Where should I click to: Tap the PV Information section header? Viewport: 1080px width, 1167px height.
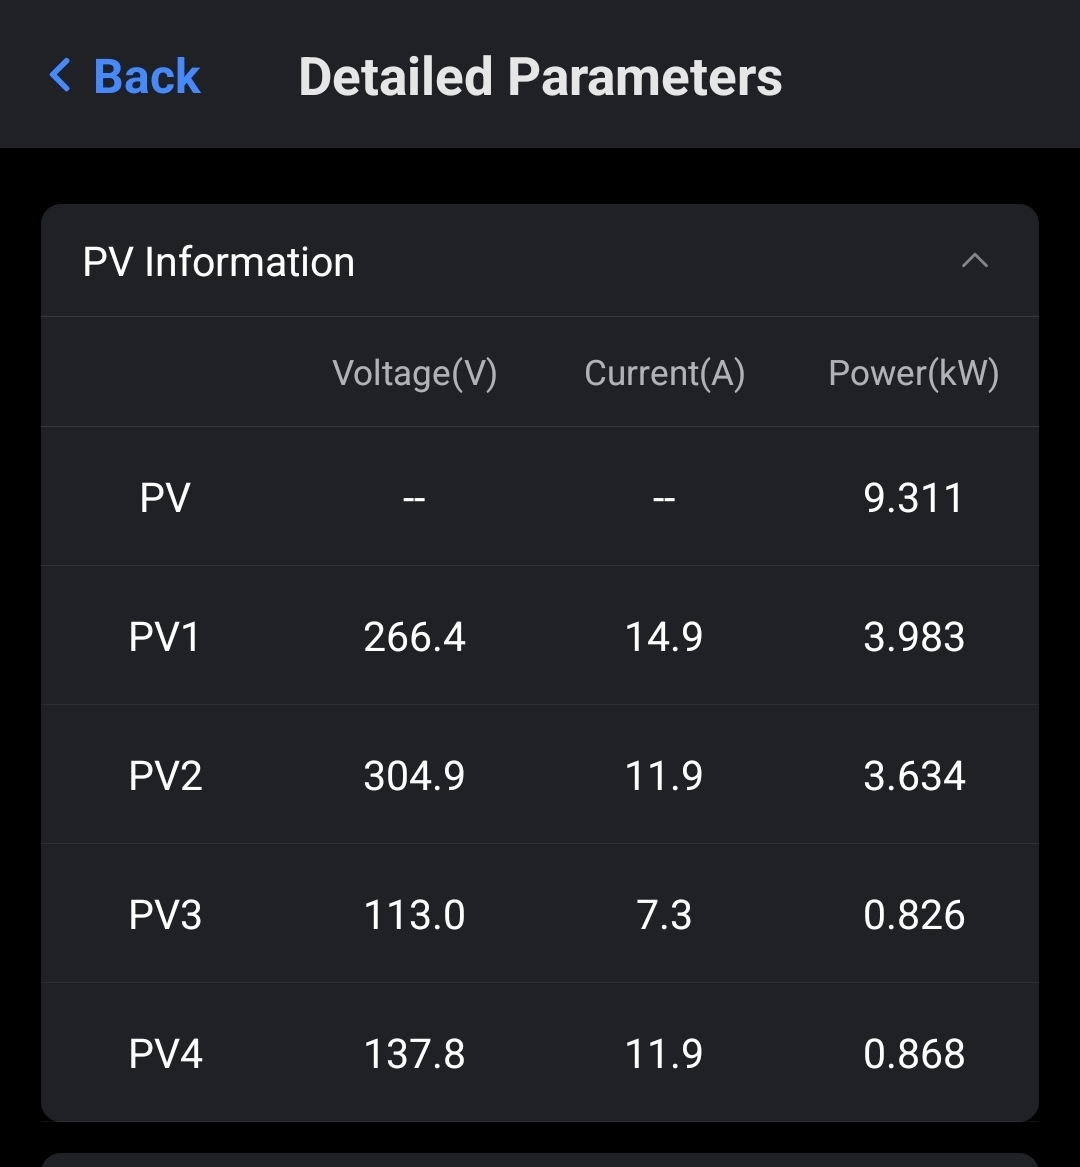coord(219,262)
